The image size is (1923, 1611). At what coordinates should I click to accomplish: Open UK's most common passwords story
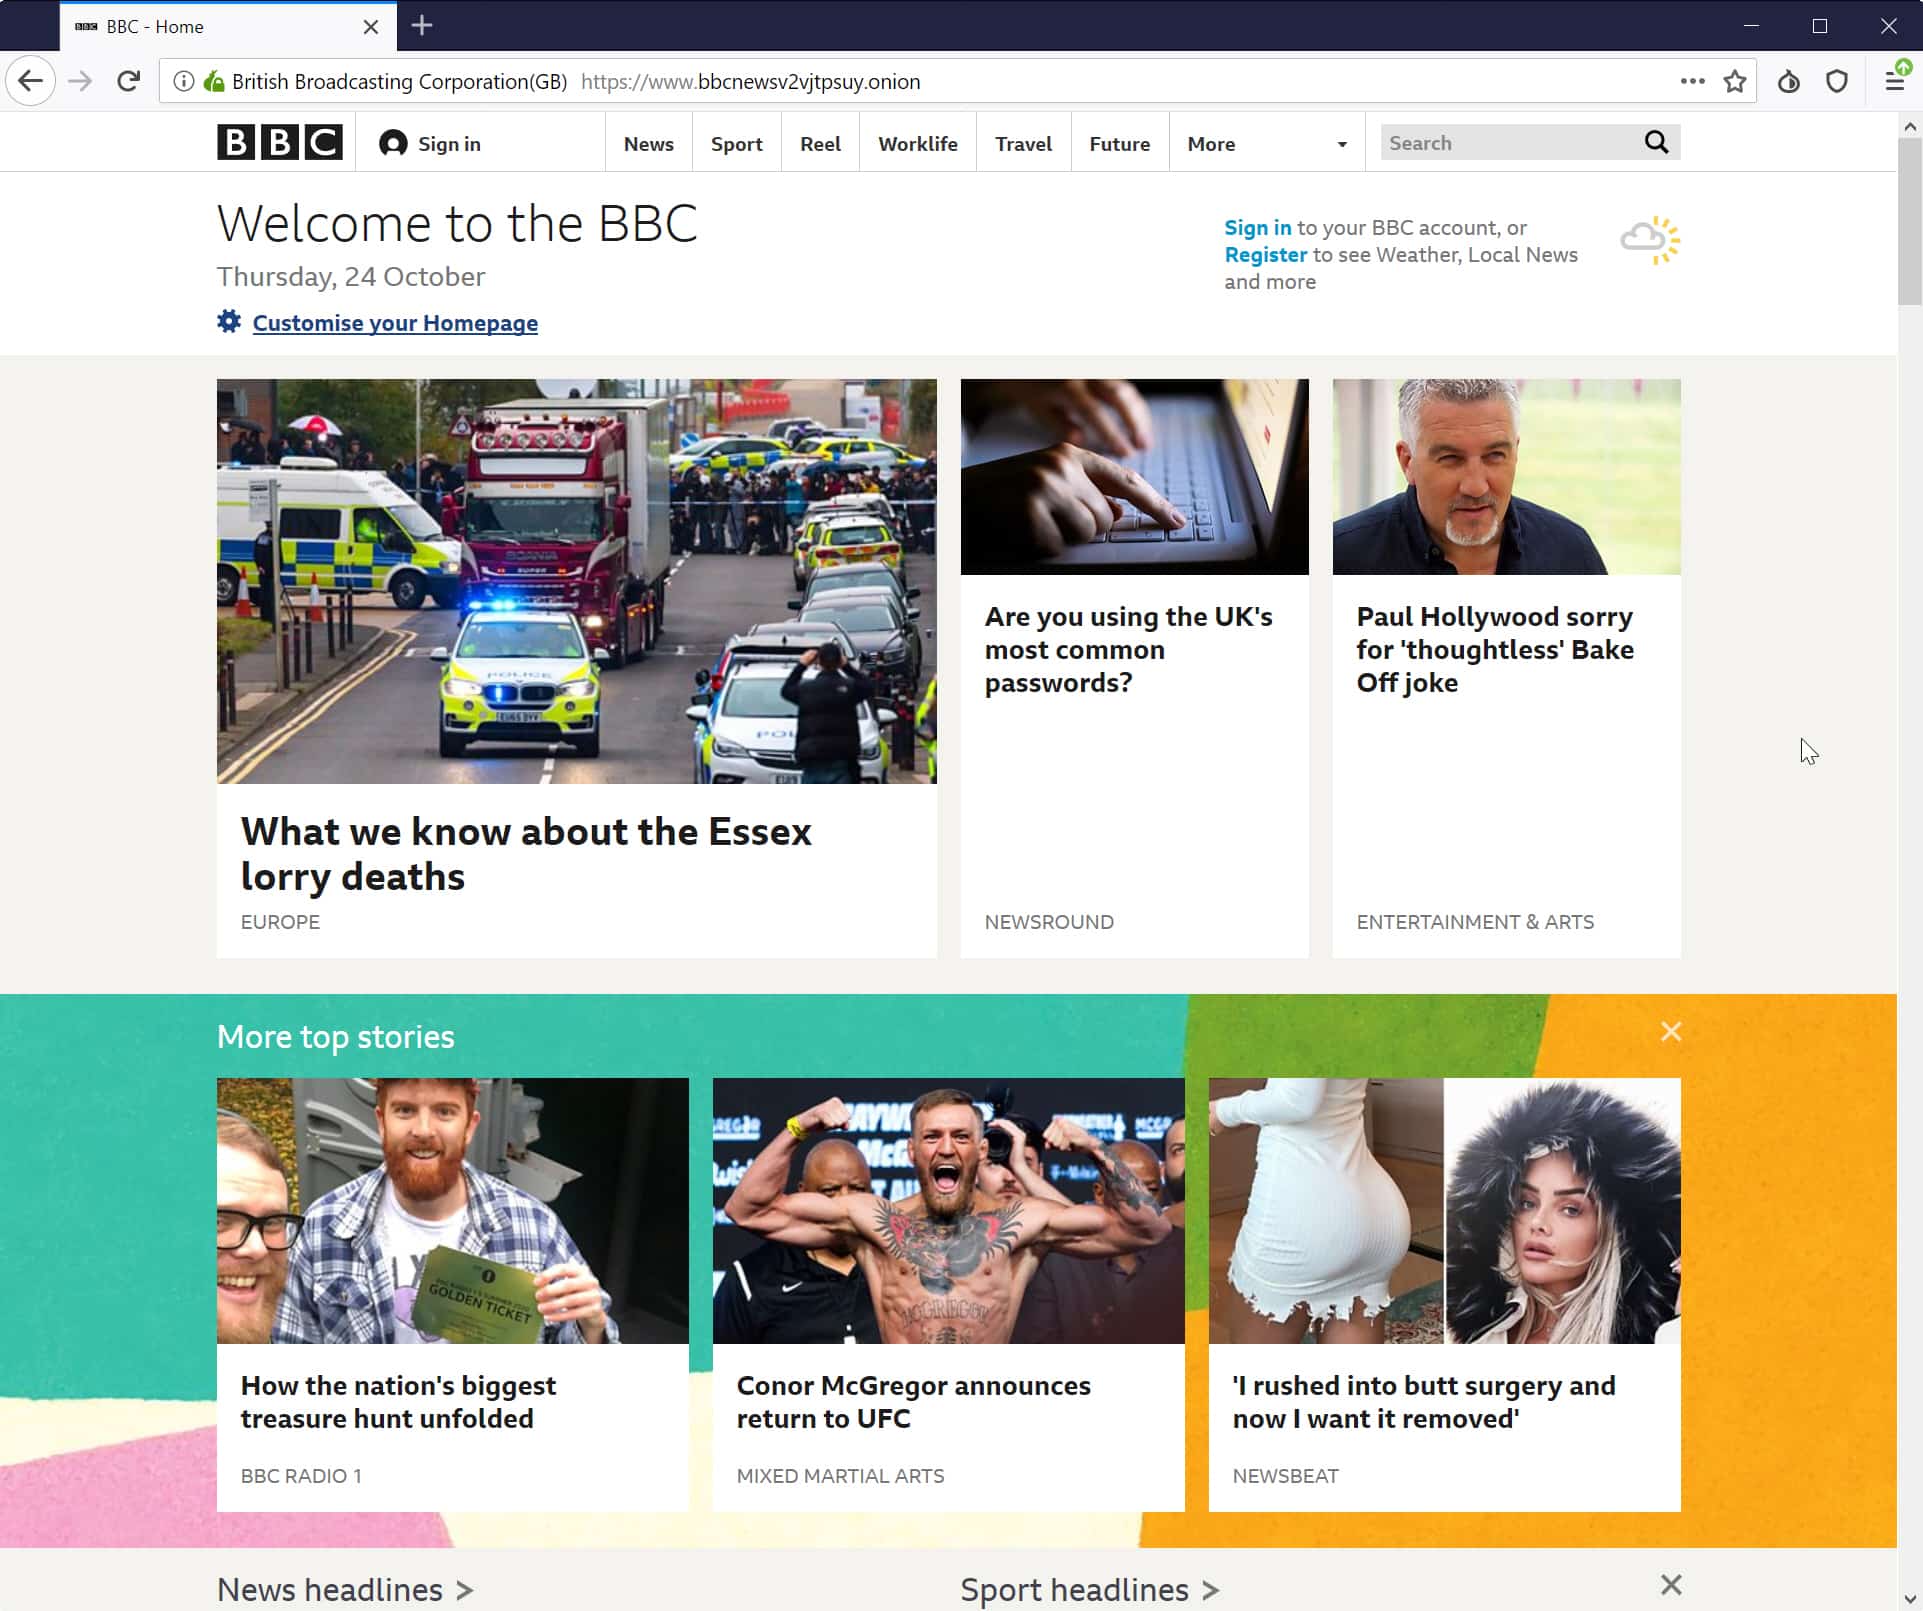[x=1128, y=649]
